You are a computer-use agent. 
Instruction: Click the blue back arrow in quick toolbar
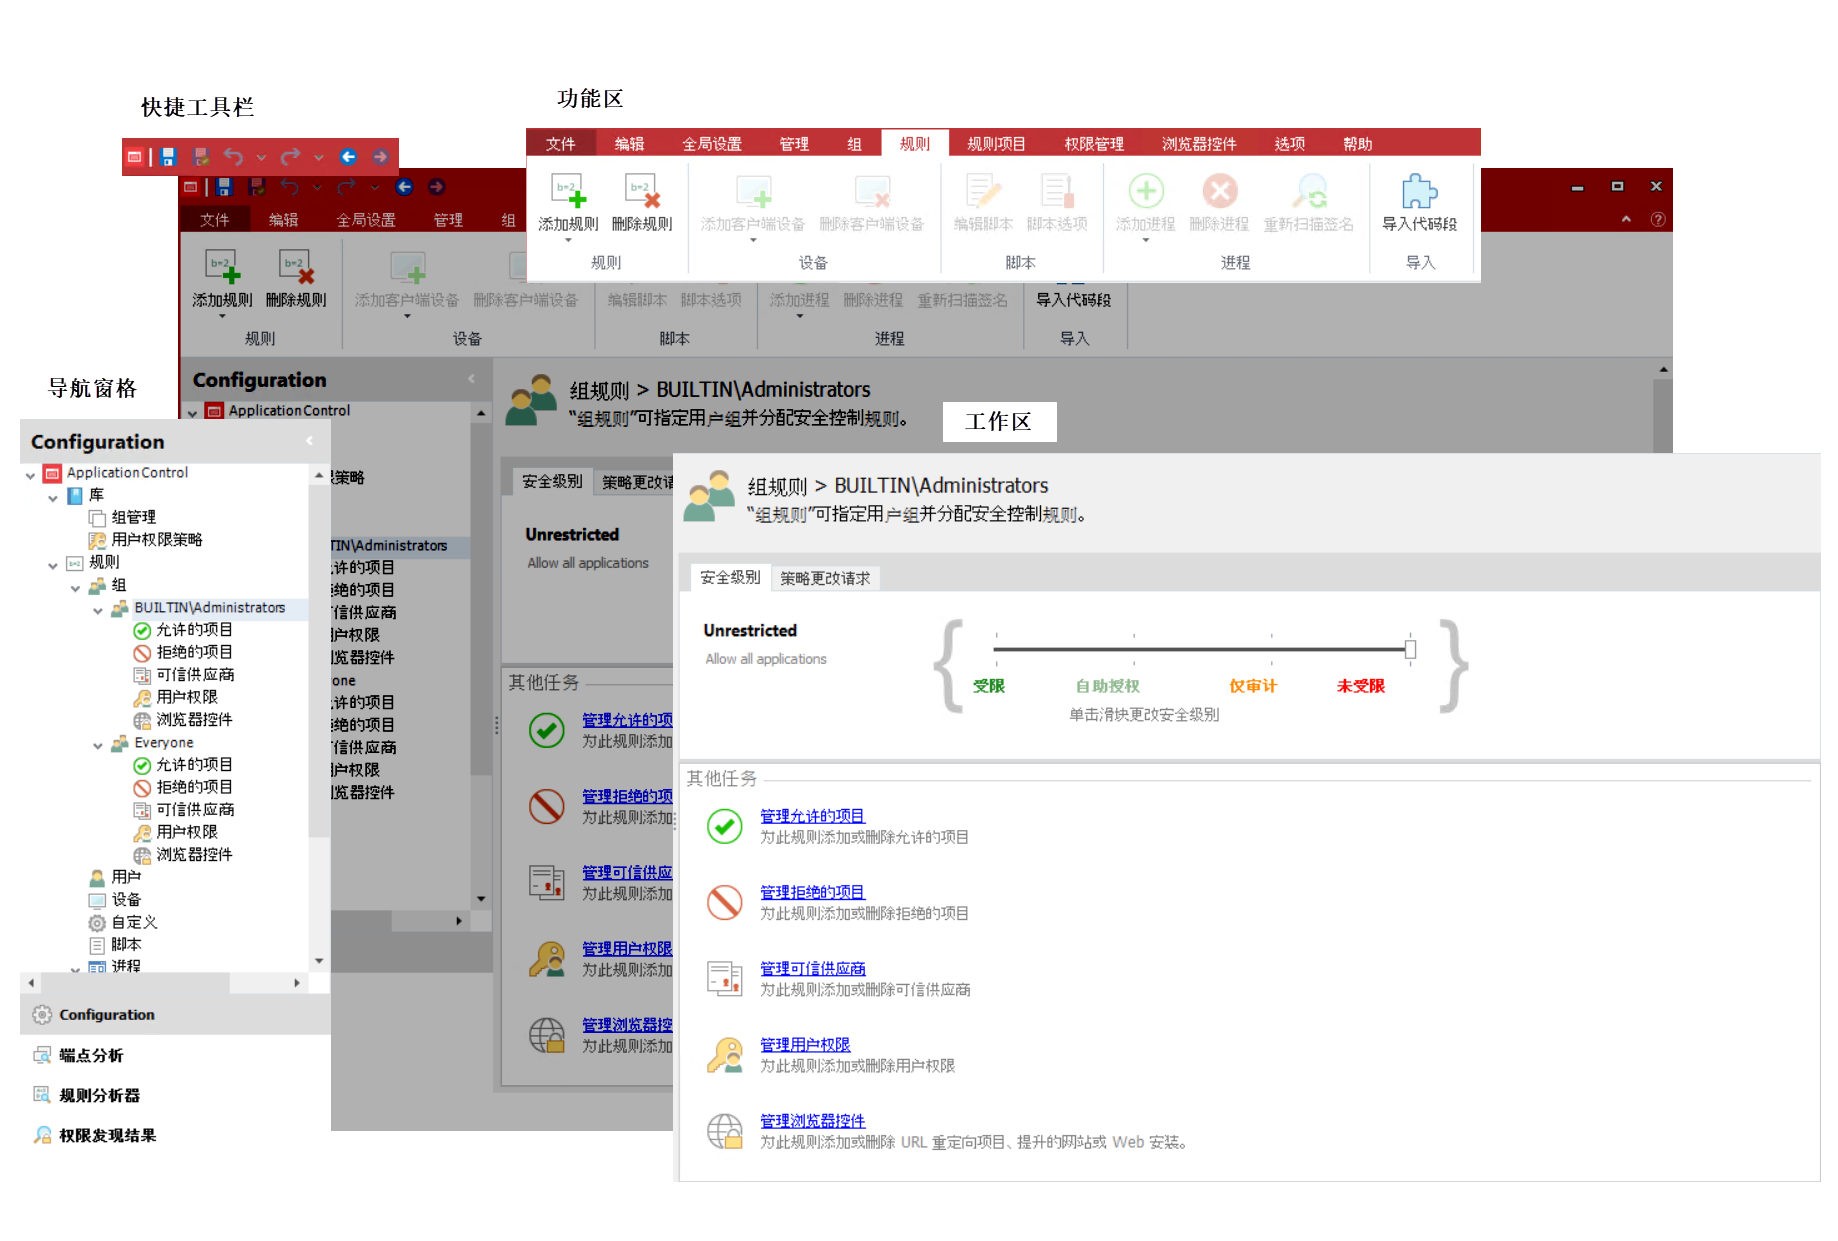pyautogui.click(x=348, y=157)
